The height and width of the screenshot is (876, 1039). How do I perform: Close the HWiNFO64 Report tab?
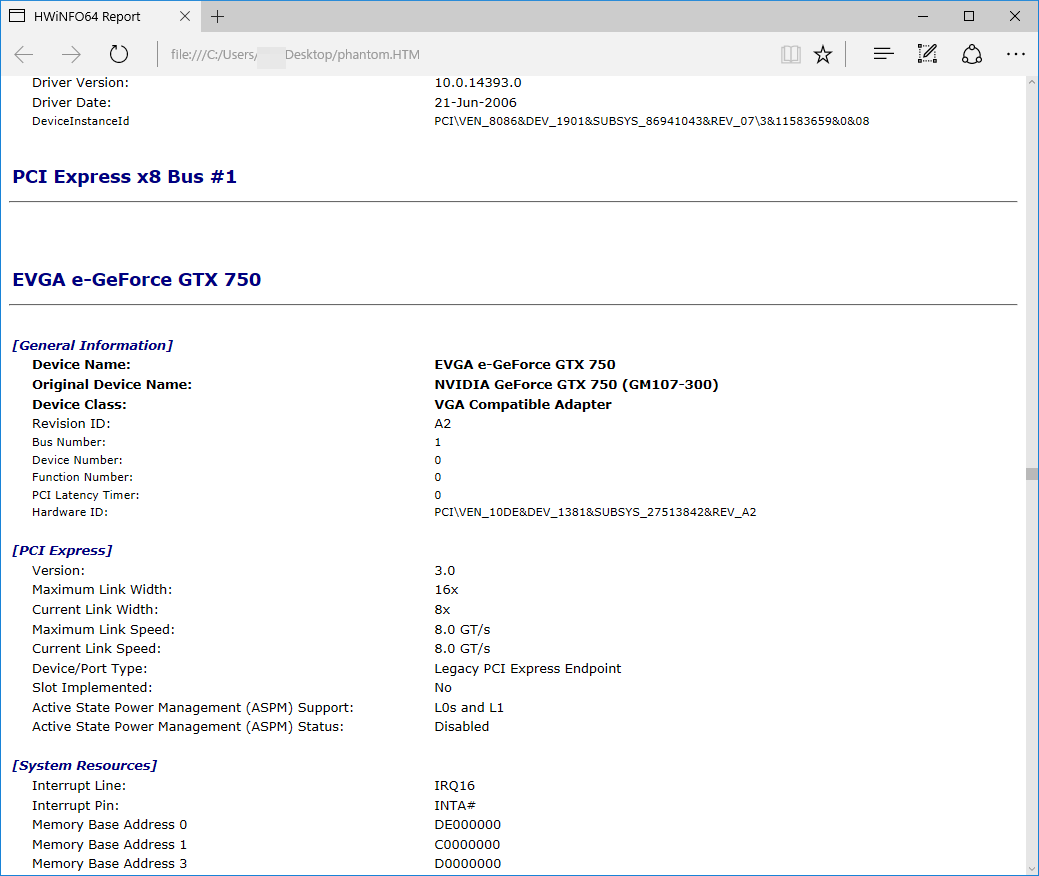pos(185,16)
